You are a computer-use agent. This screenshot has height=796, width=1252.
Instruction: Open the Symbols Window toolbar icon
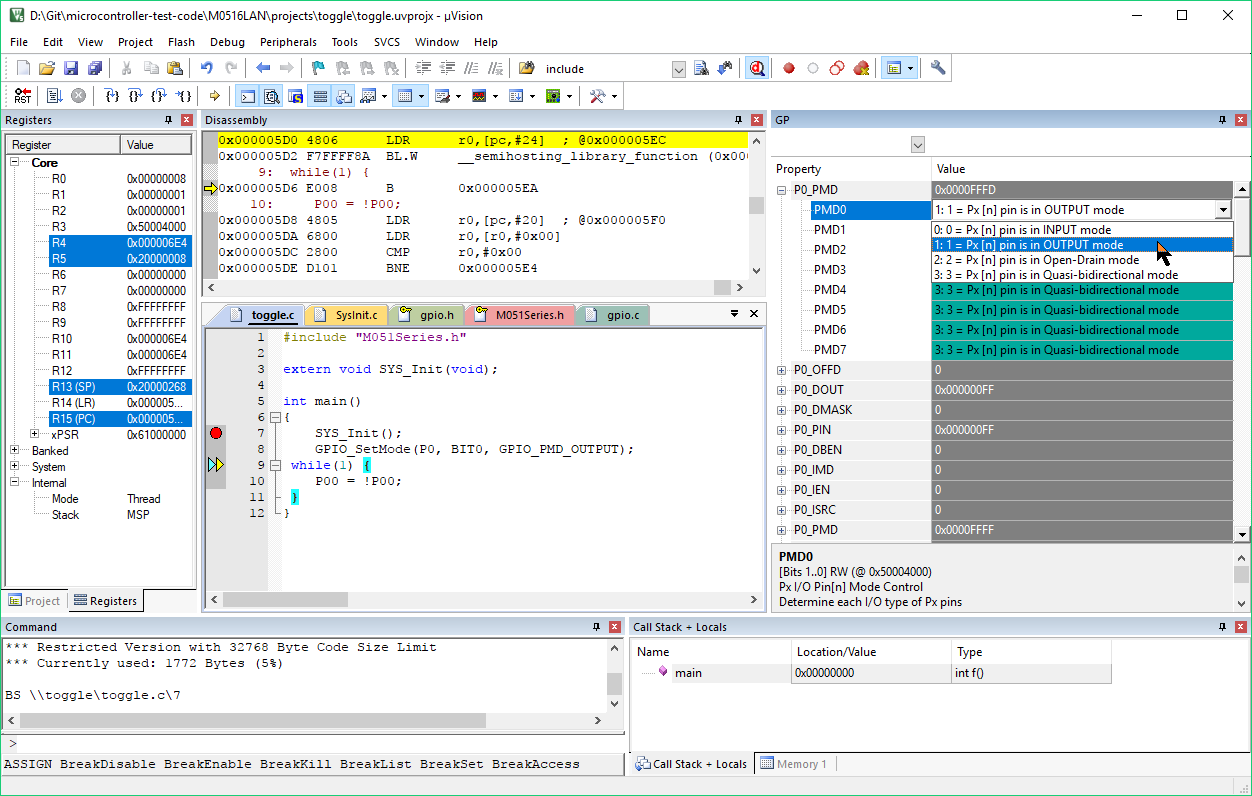click(296, 96)
